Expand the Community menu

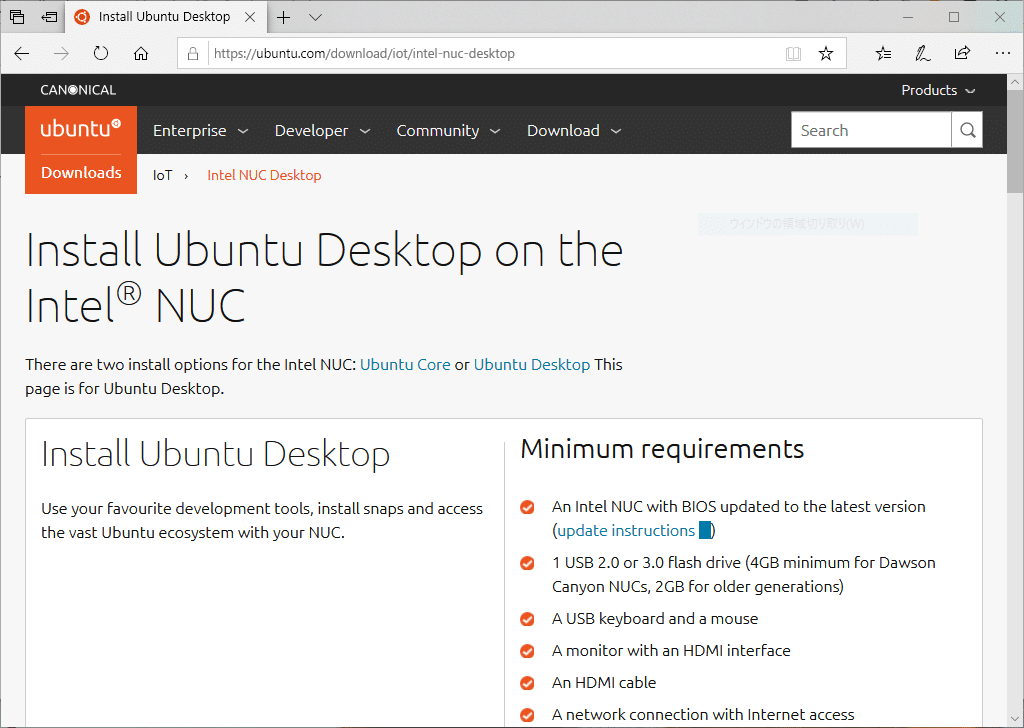(449, 131)
